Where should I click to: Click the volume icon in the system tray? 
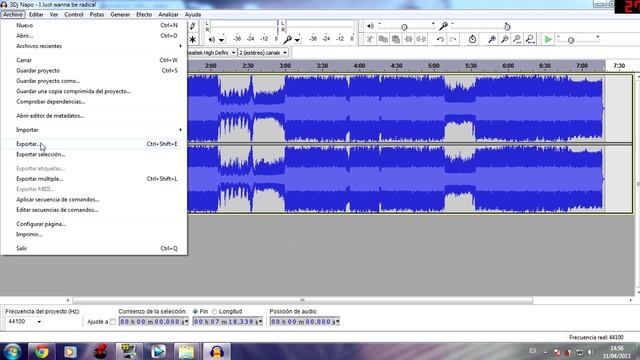(590, 351)
